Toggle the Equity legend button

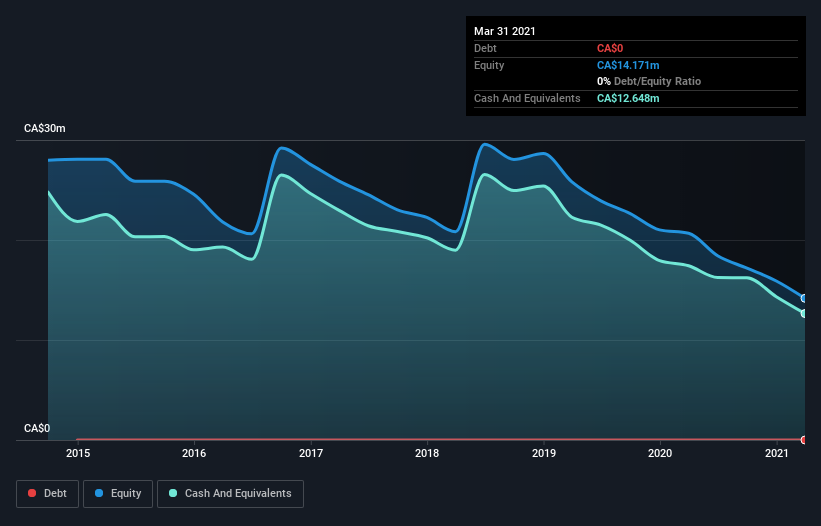(118, 494)
